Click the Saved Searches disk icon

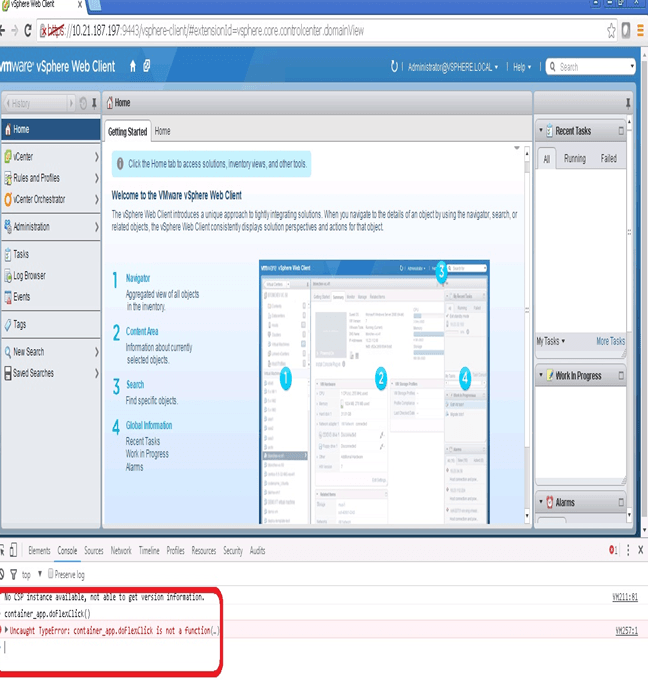tap(8, 373)
